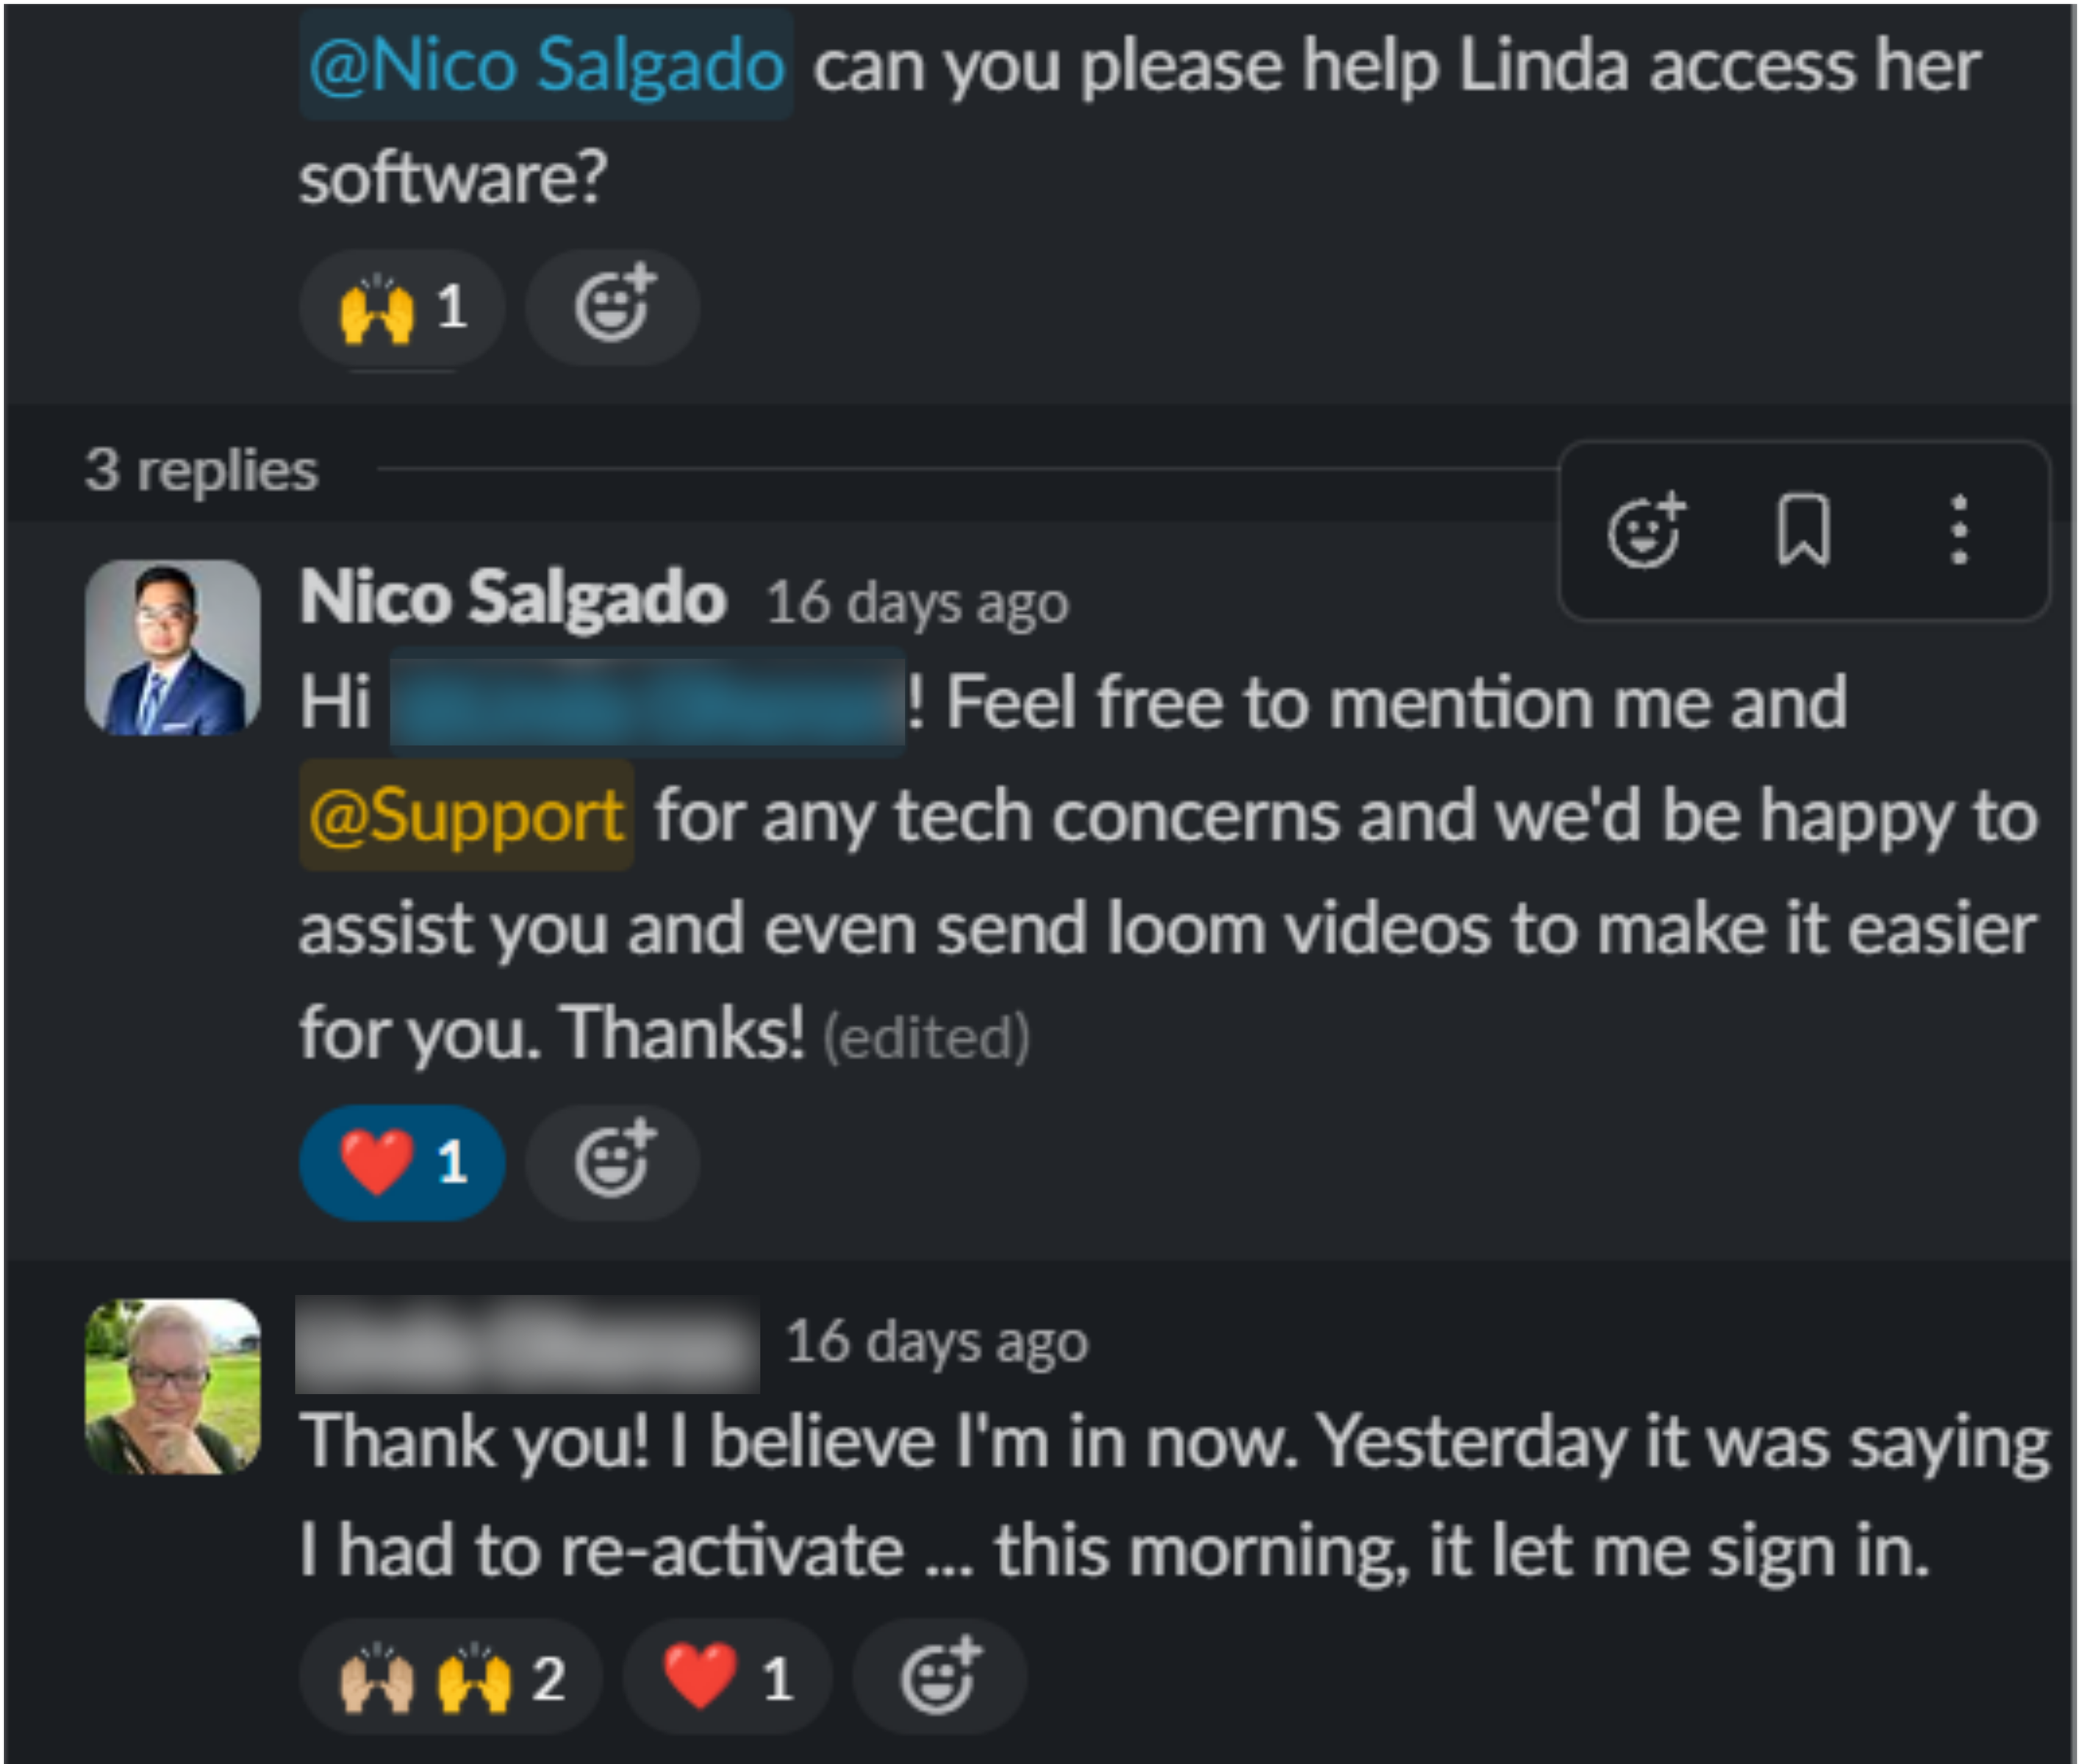Open the "16 days ago" timestamp on Nico's reply
The height and width of the screenshot is (1764, 2081).
[917, 603]
